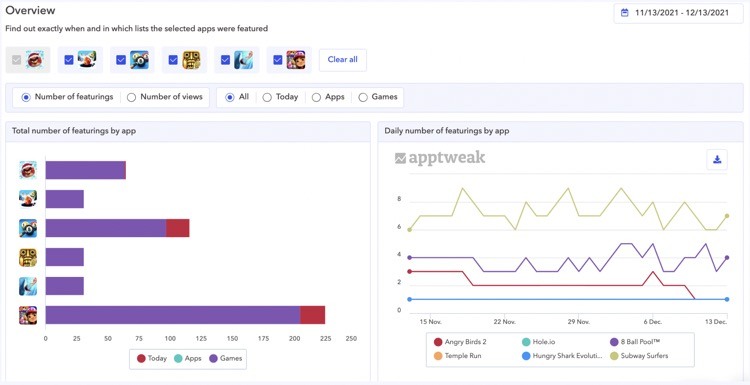Click 8 Ball Pool endpoint on 13 Dec

727,257
